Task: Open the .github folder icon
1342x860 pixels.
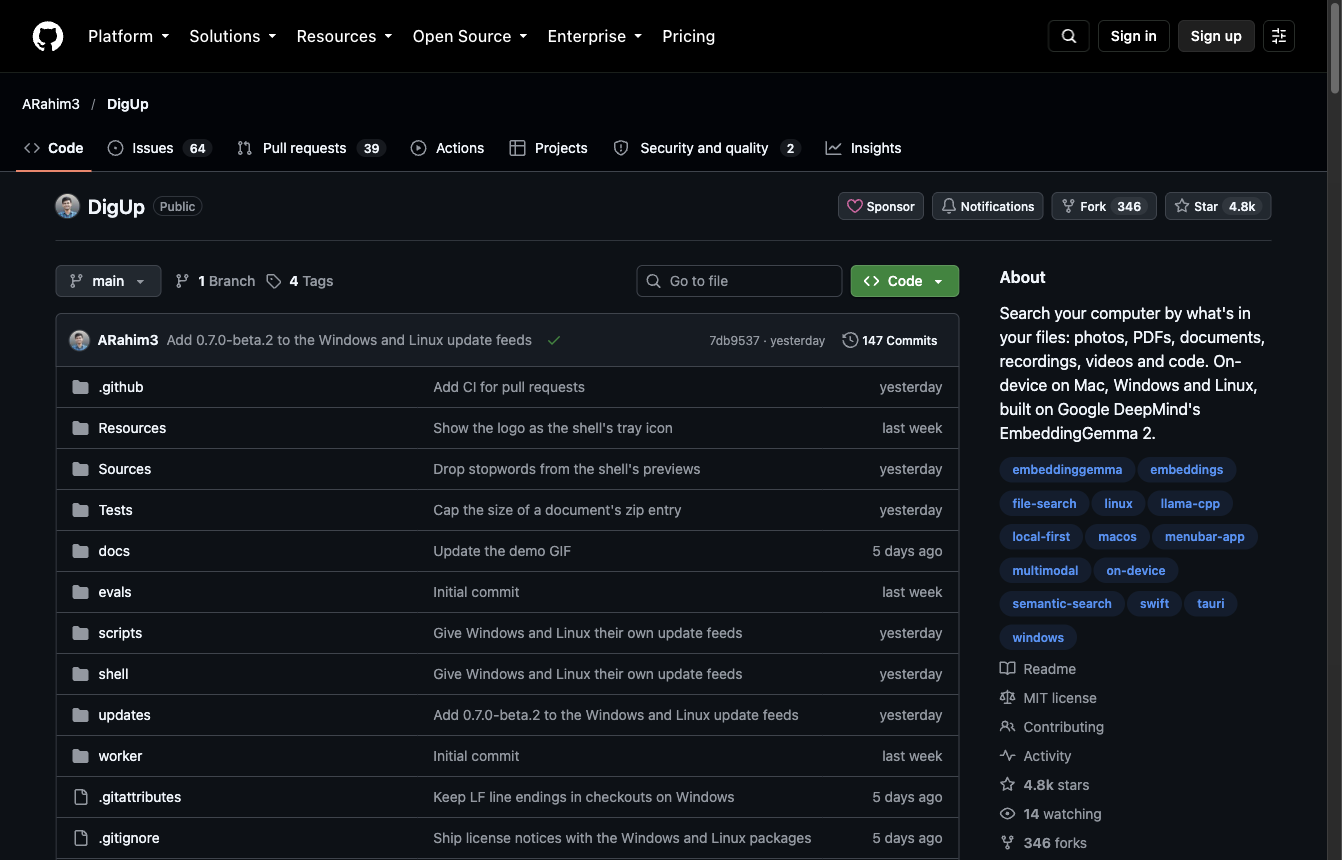Action: click(81, 387)
